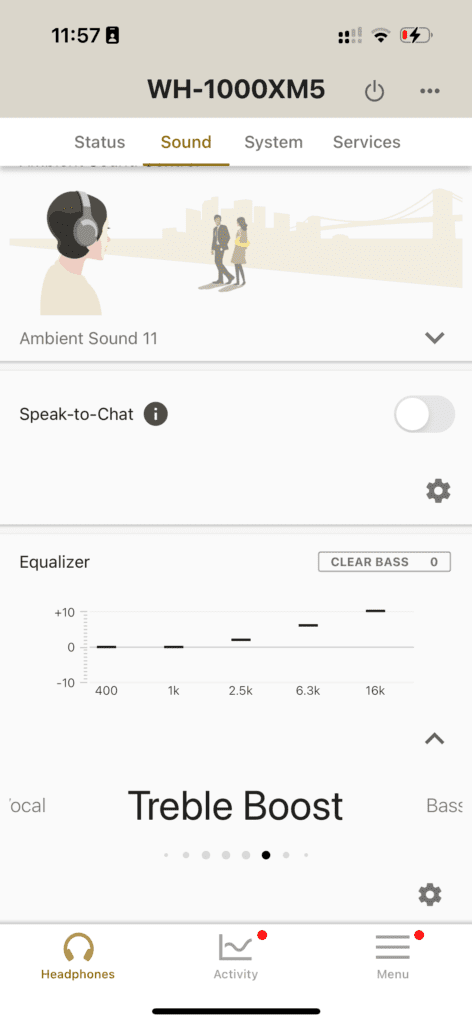Open the three-dot more options menu
This screenshot has height=1024, width=472.
[x=430, y=91]
